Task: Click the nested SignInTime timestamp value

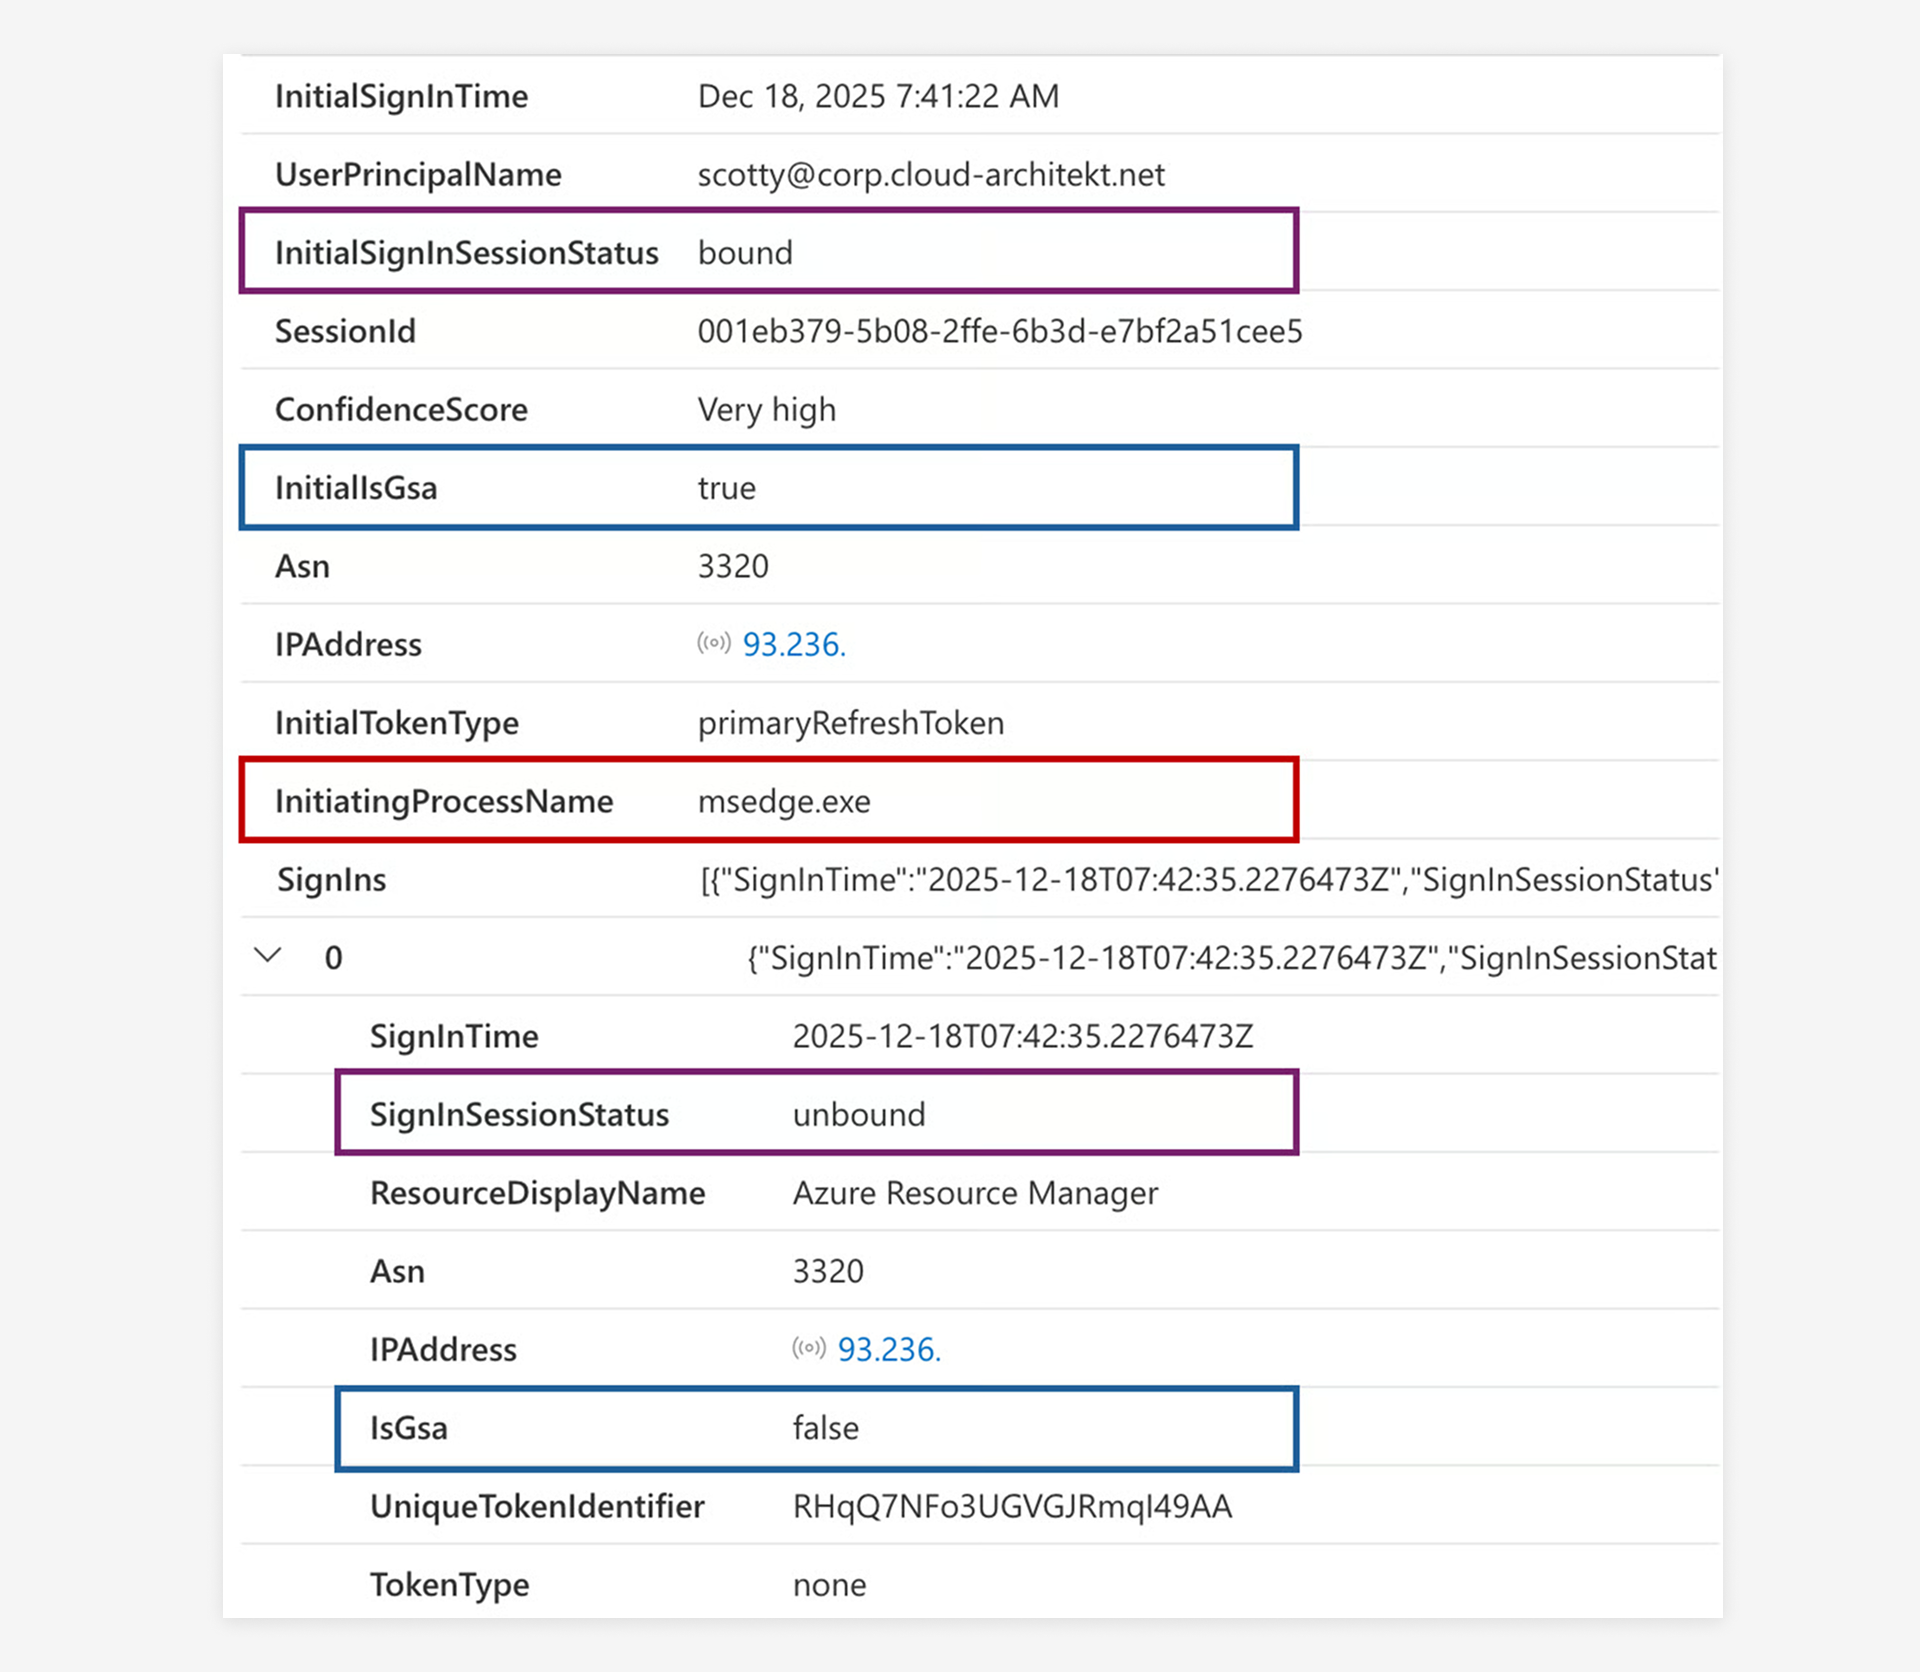Action: [x=1022, y=1036]
